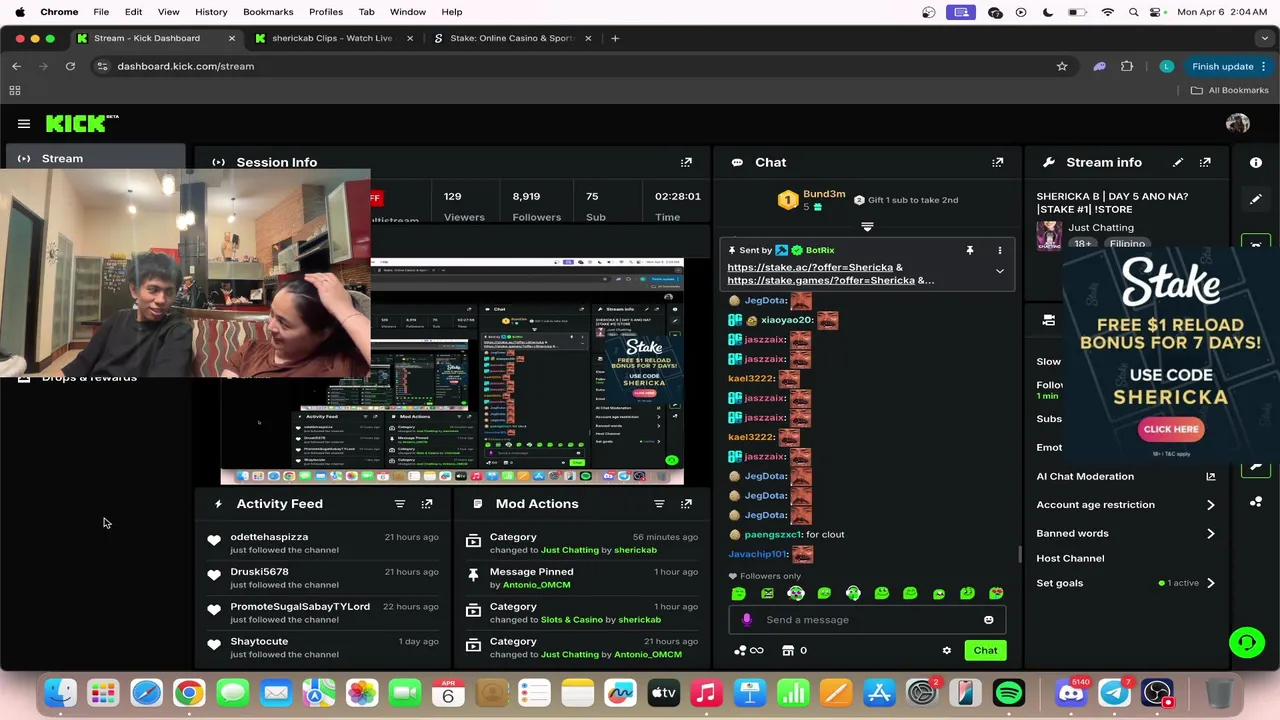Focus the Send a message field

[867, 620]
